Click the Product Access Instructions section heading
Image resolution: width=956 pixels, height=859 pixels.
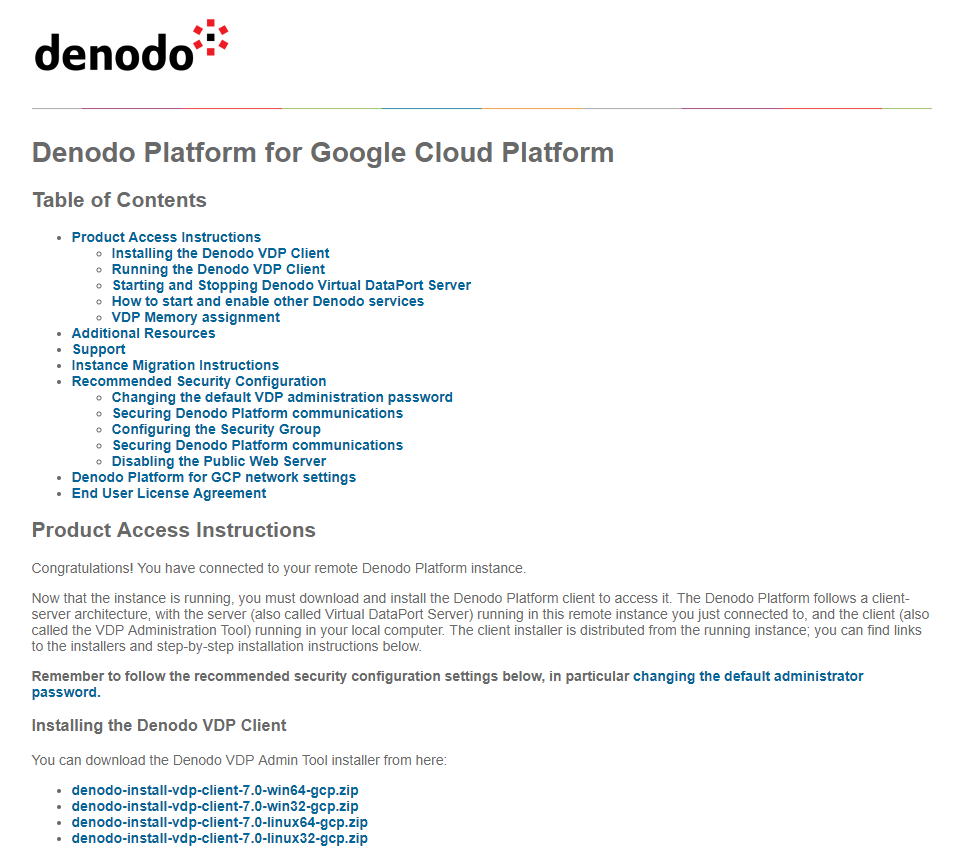tap(174, 530)
